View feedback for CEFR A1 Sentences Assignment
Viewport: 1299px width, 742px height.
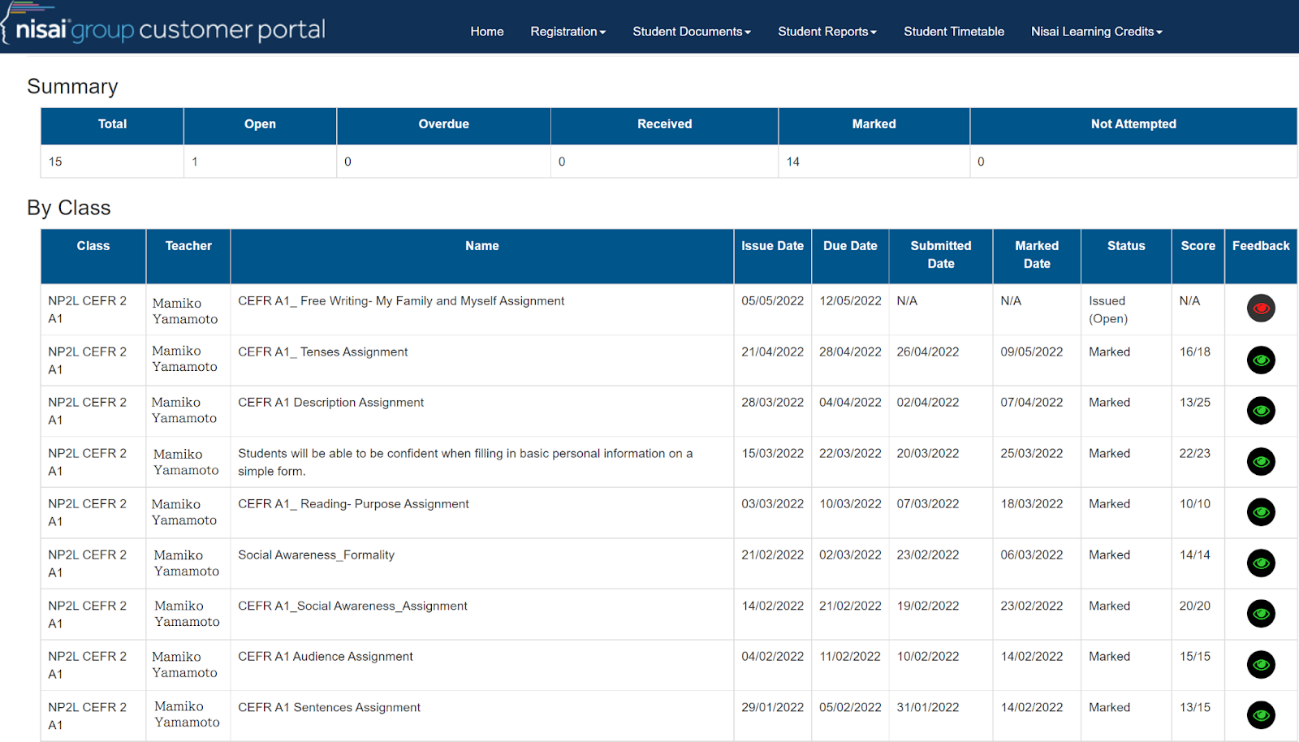tap(1261, 715)
